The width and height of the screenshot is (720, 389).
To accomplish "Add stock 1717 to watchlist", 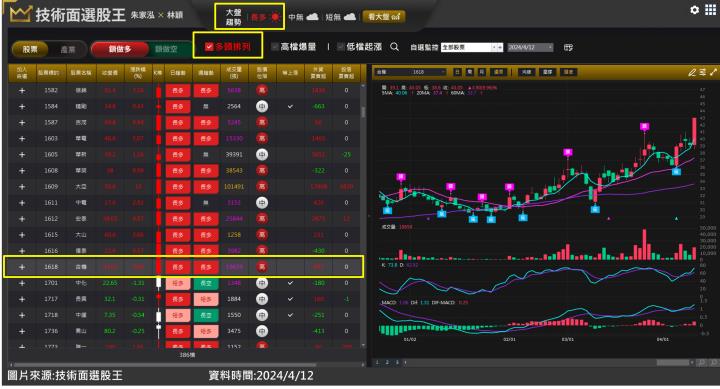I will pos(22,299).
